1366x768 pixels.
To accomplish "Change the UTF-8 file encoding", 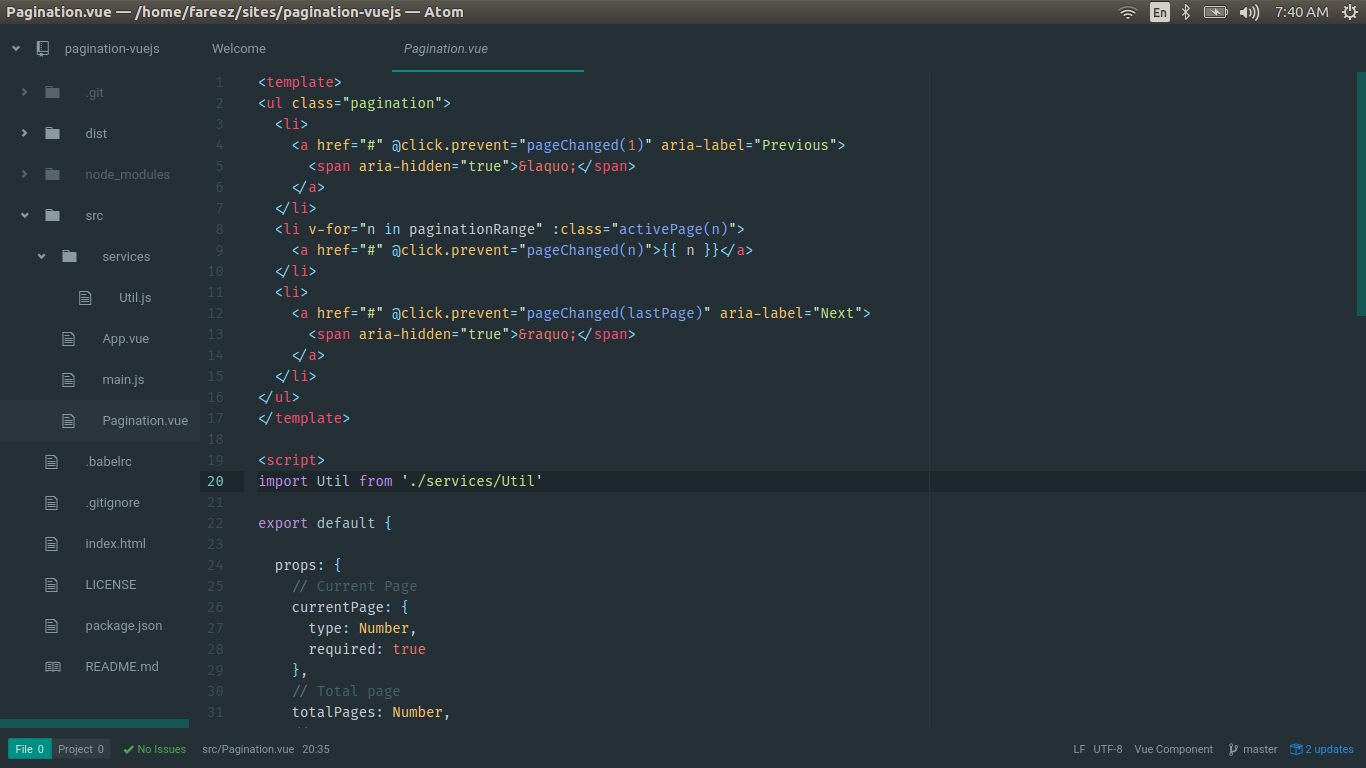I will pyautogui.click(x=1108, y=749).
